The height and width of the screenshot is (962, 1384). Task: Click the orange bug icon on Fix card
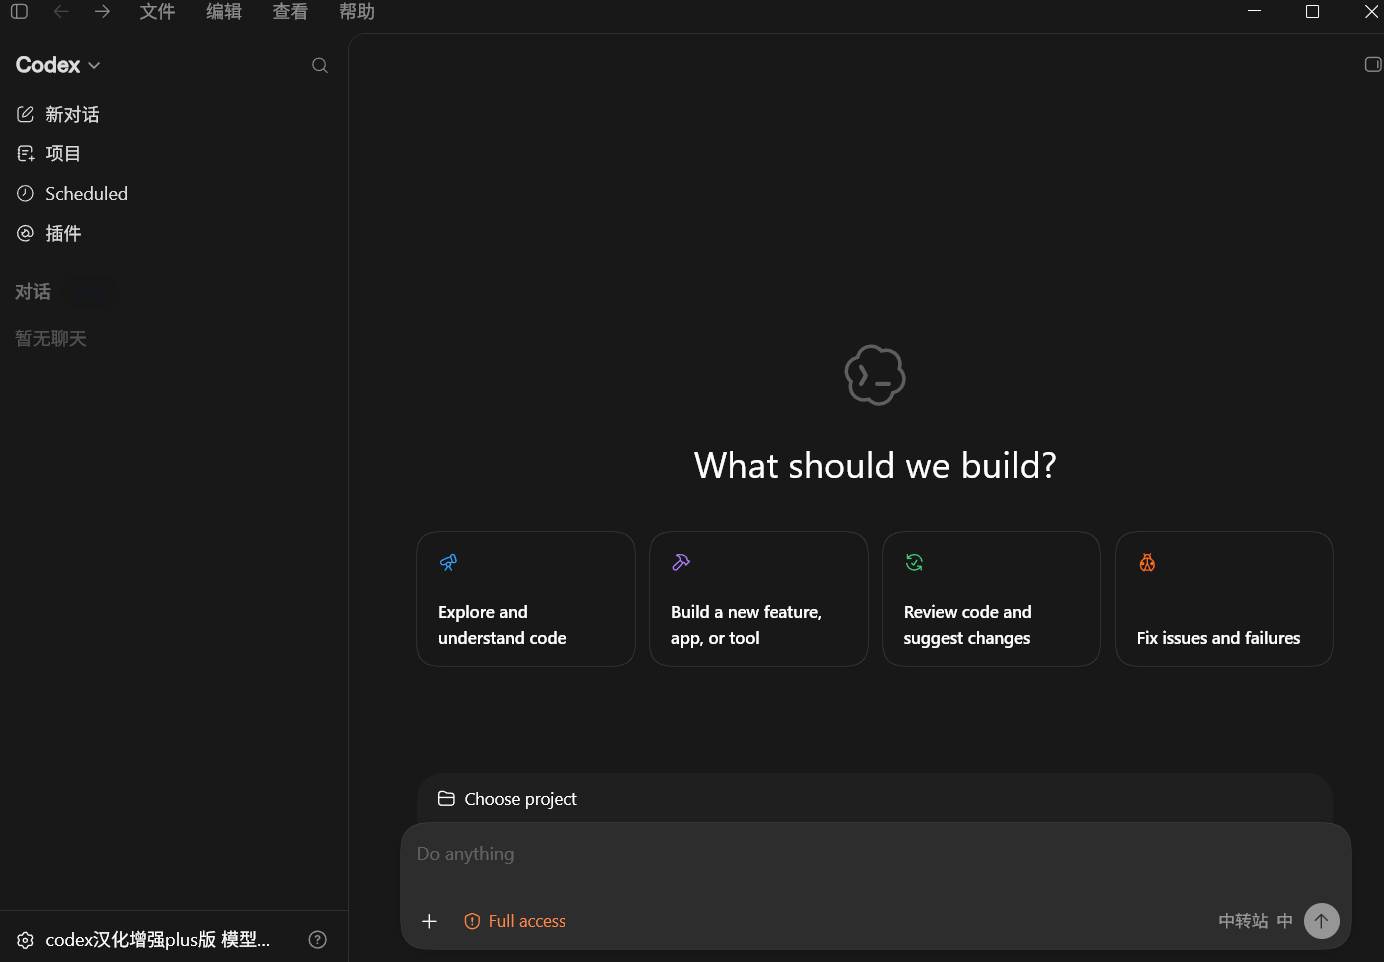click(1147, 563)
